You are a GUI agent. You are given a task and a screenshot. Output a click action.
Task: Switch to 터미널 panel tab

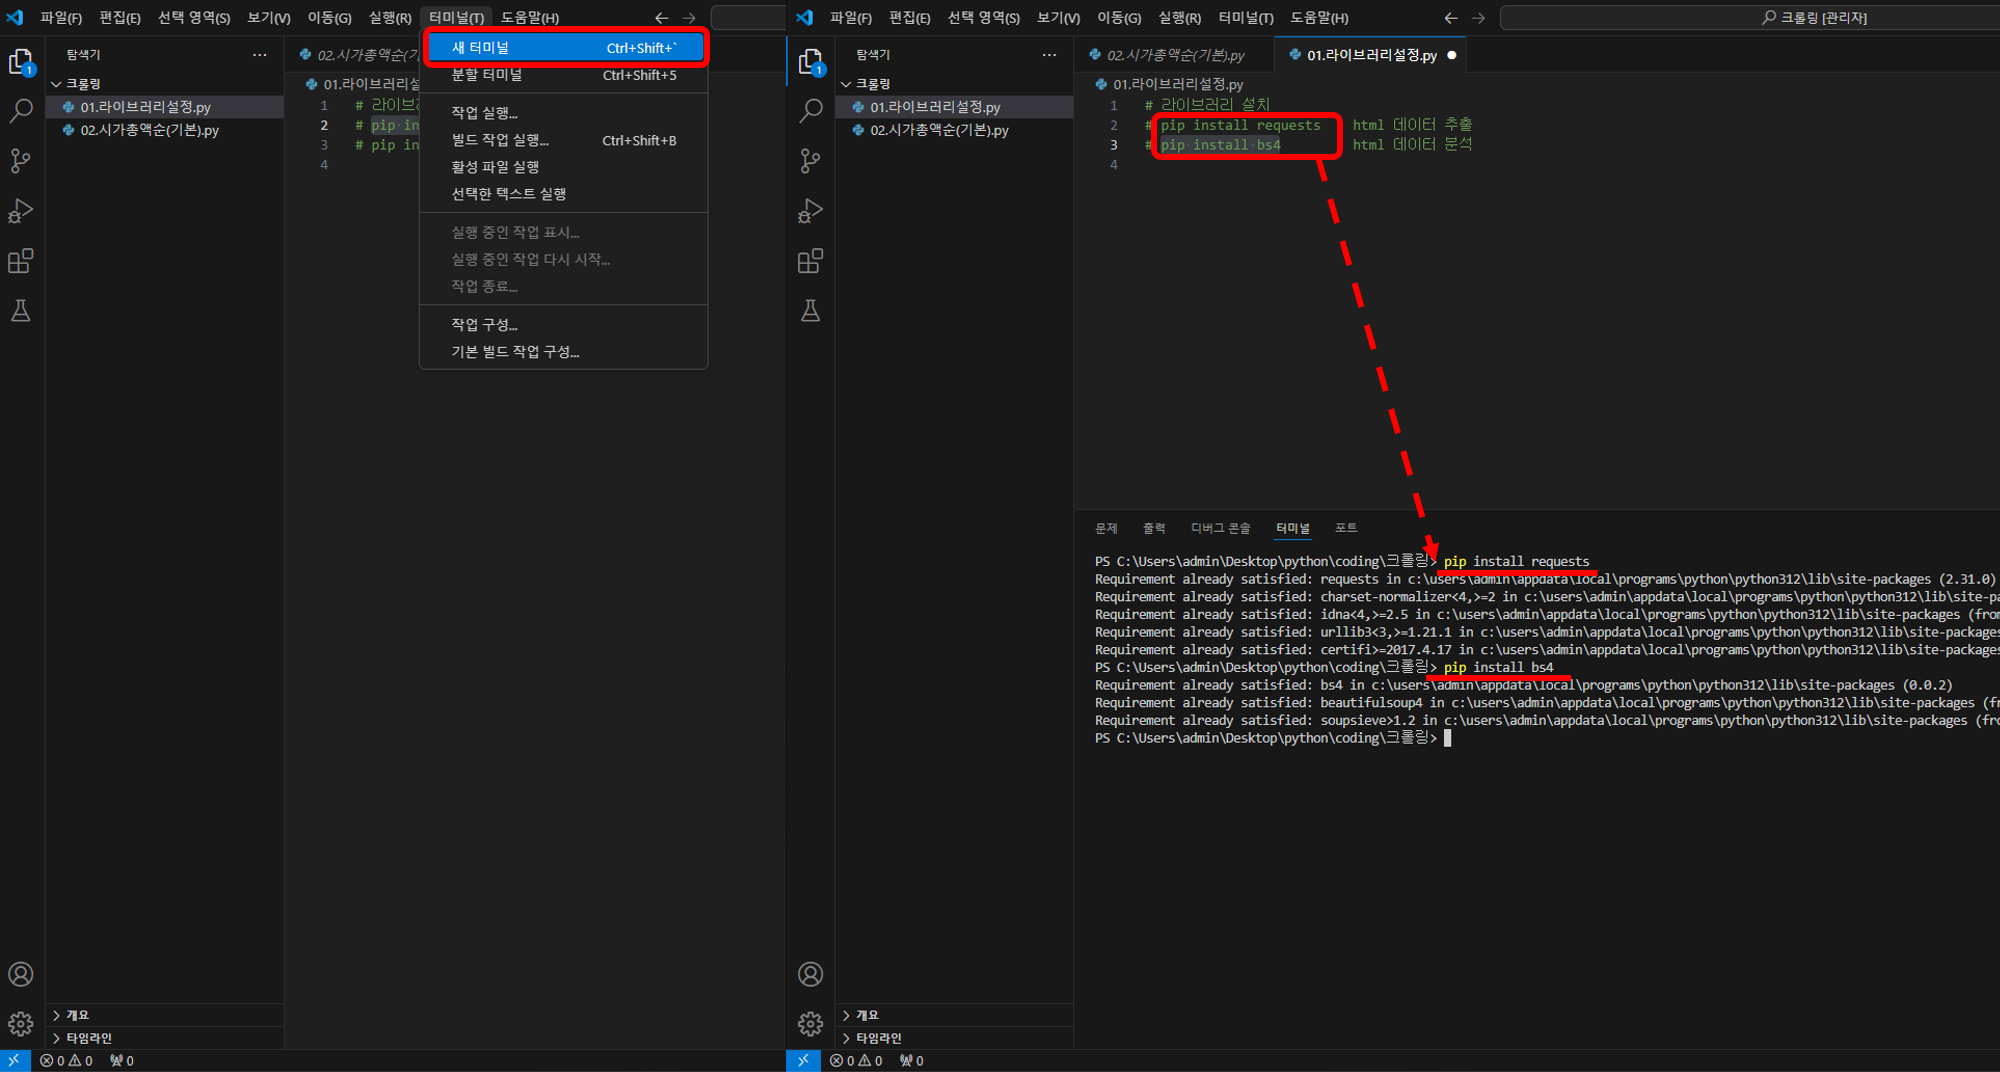(1293, 528)
